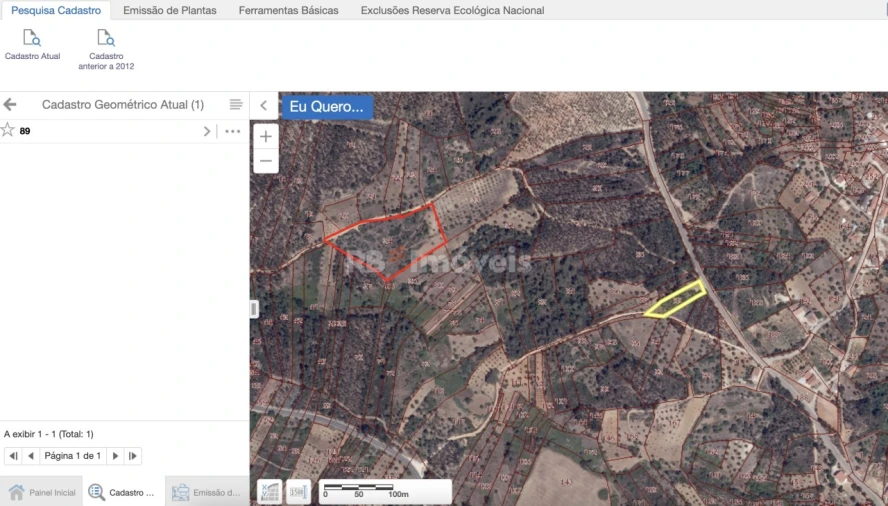888x506 pixels.
Task: Open the Eu Quero... menu
Action: [x=326, y=106]
